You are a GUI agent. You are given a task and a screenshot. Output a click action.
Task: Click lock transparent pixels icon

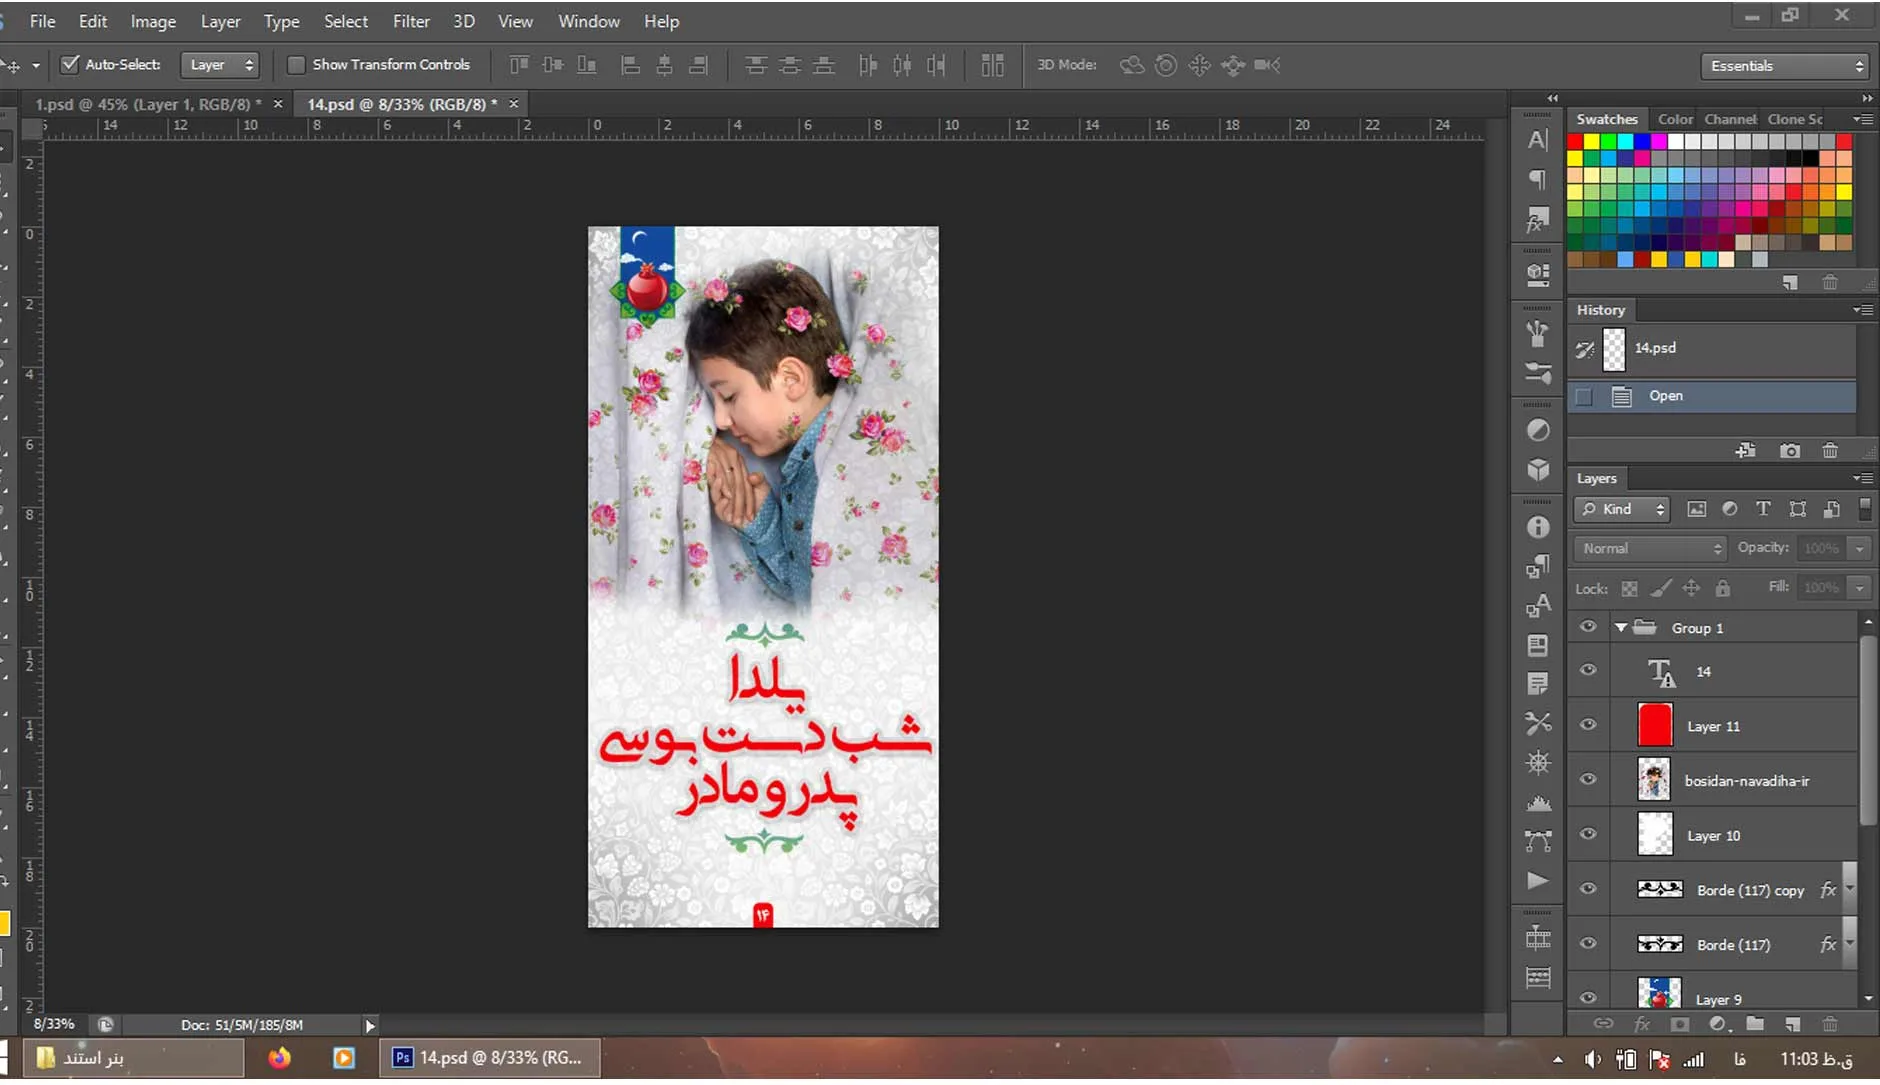1629,588
